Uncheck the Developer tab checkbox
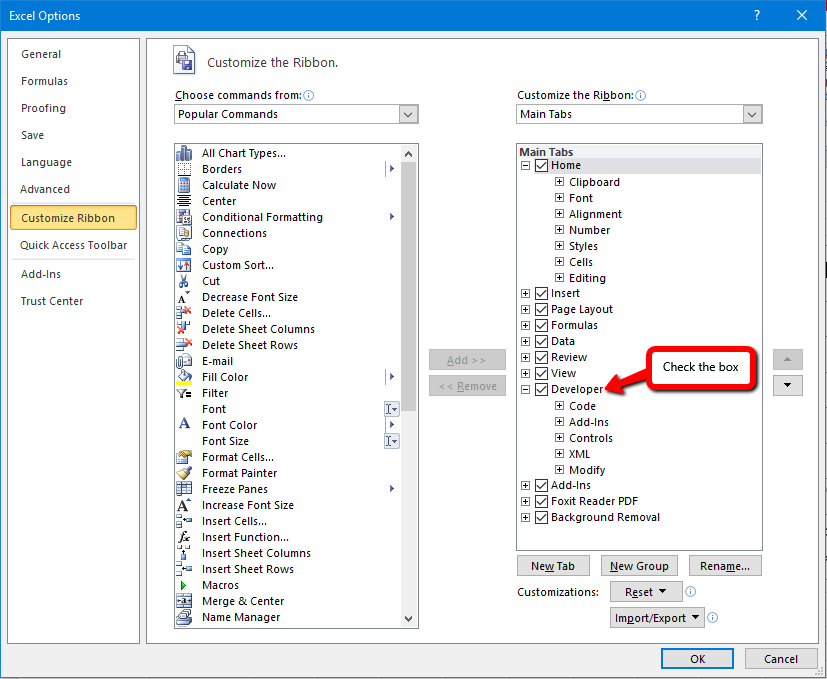This screenshot has height=679, width=827. (x=541, y=389)
